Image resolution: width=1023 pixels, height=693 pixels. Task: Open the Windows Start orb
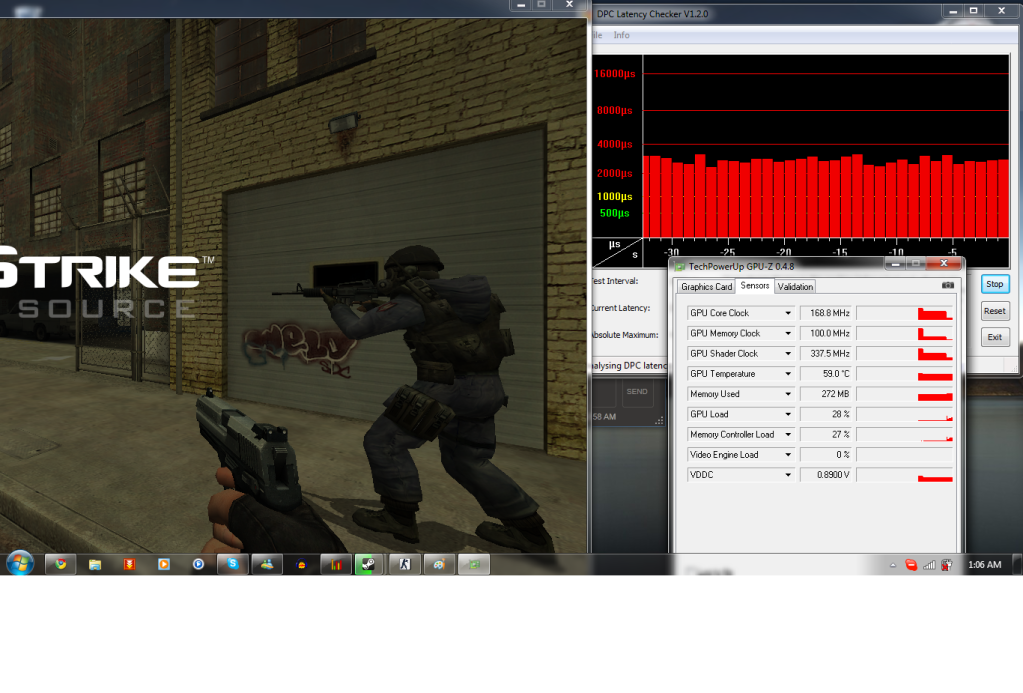(20, 564)
